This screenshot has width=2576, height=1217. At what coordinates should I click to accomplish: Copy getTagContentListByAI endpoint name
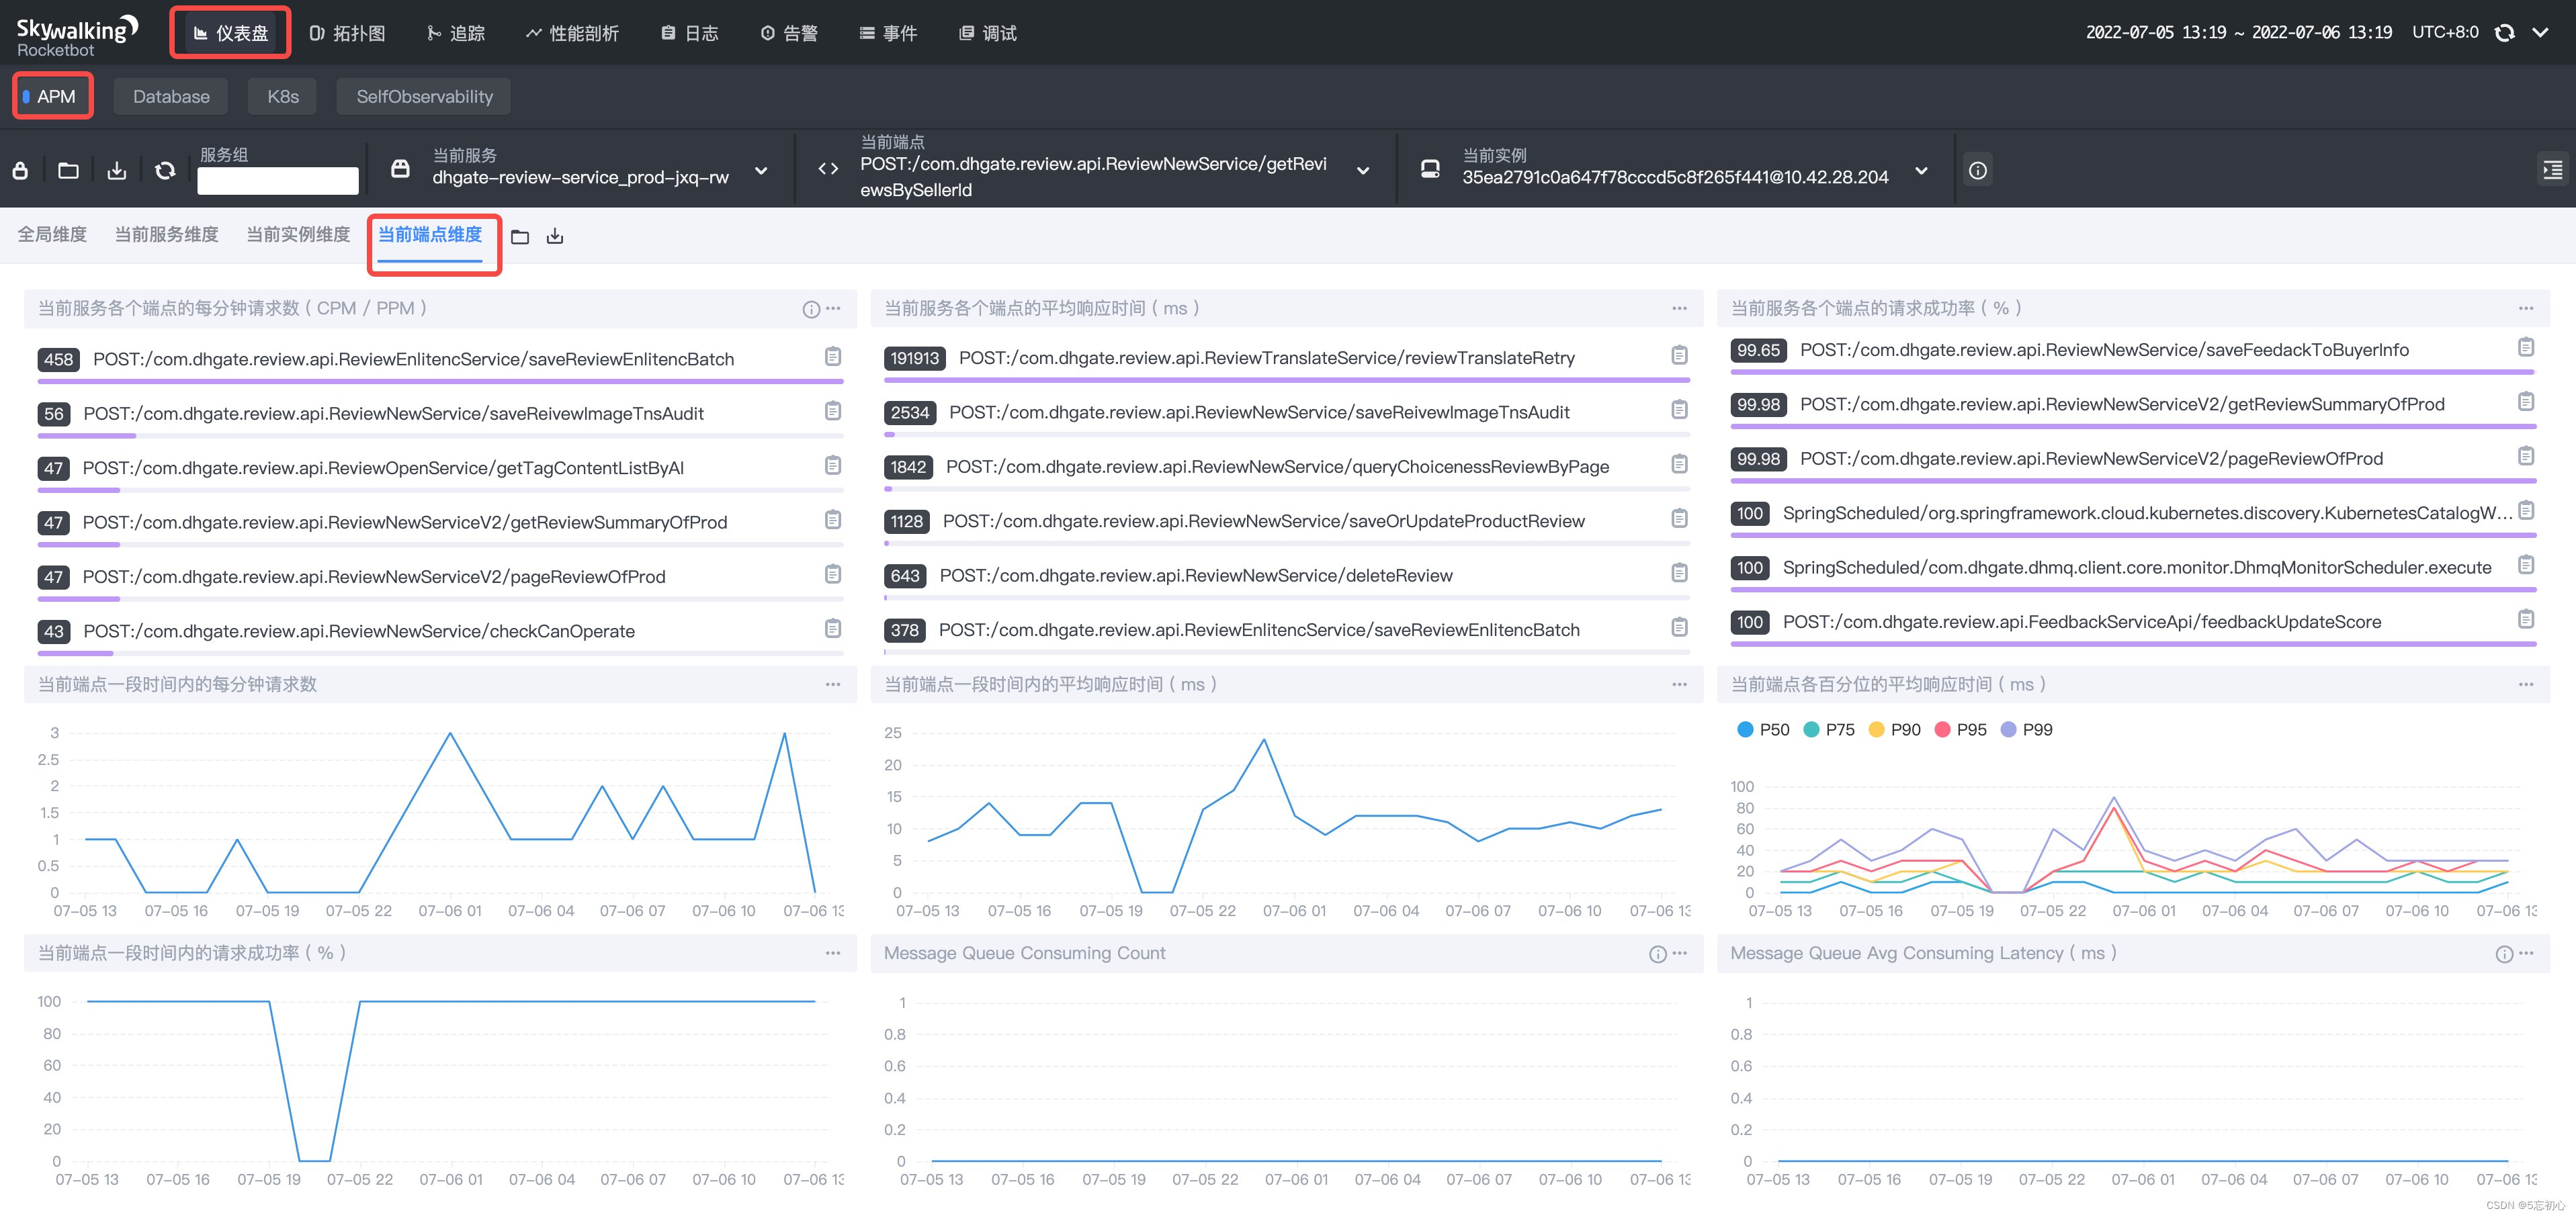(x=833, y=466)
